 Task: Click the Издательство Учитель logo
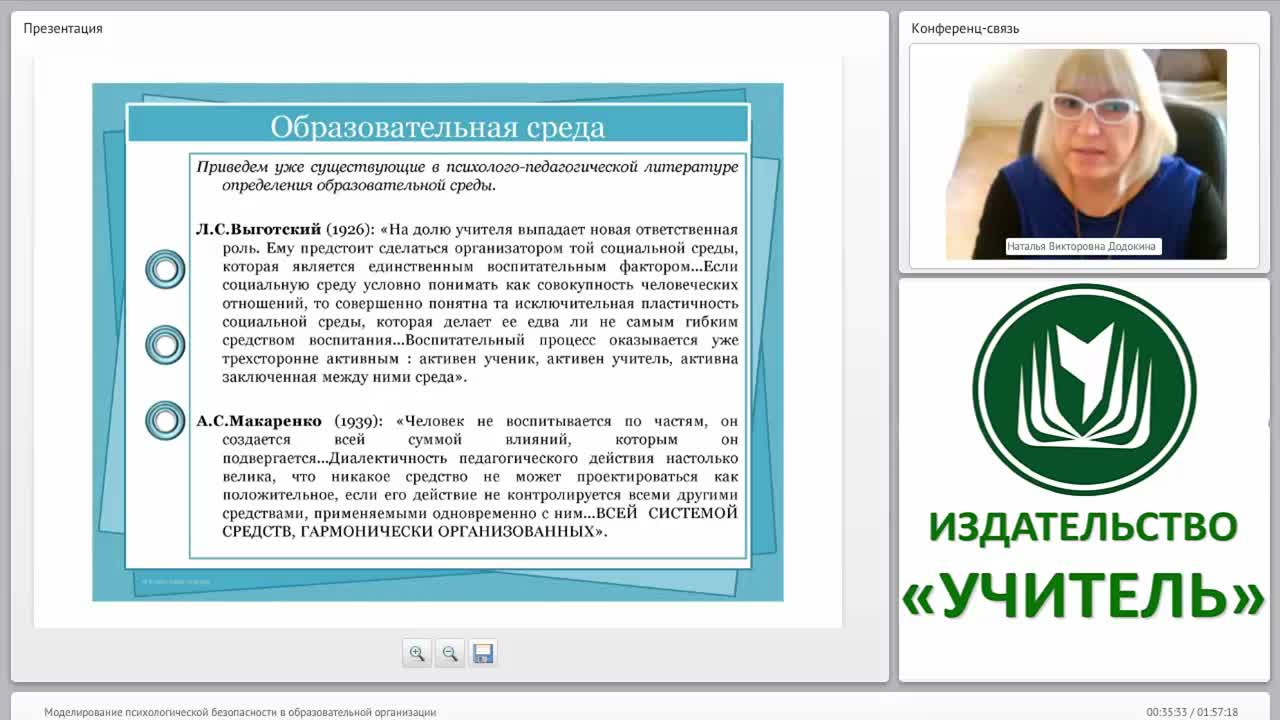pos(1084,390)
